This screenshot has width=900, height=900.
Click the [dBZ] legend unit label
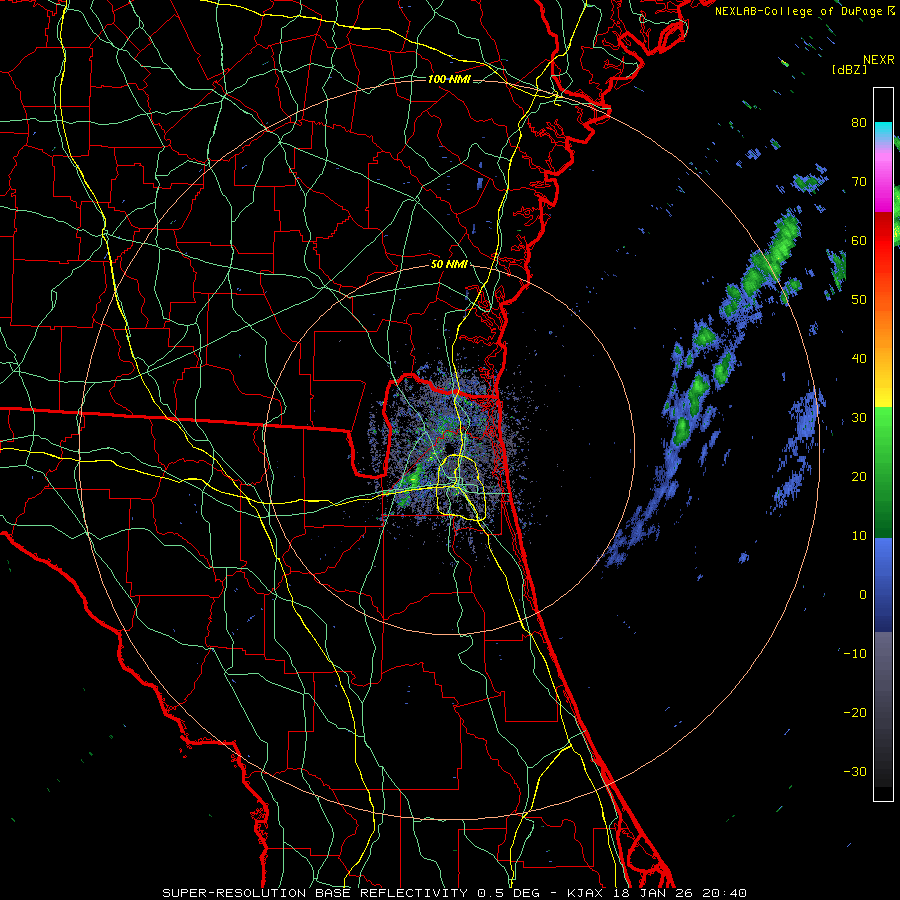coord(849,69)
